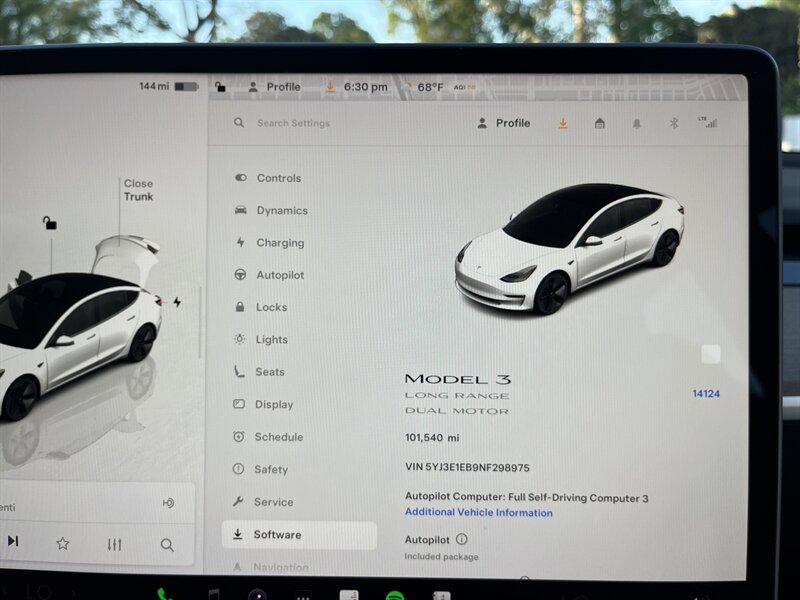Image resolution: width=800 pixels, height=600 pixels.
Task: Tap the LONG RANGE label
Action: click(457, 395)
